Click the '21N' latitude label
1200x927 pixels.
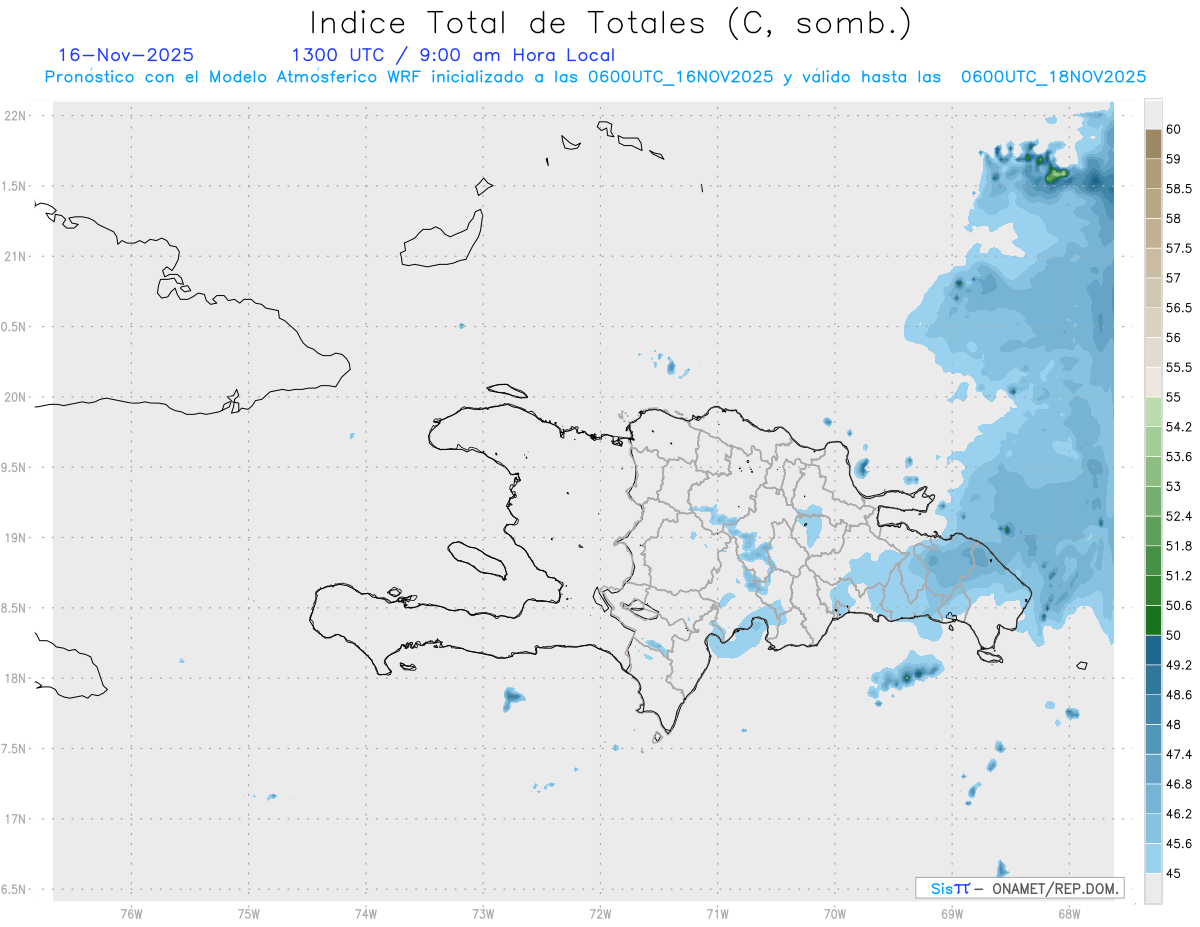tap(15, 257)
